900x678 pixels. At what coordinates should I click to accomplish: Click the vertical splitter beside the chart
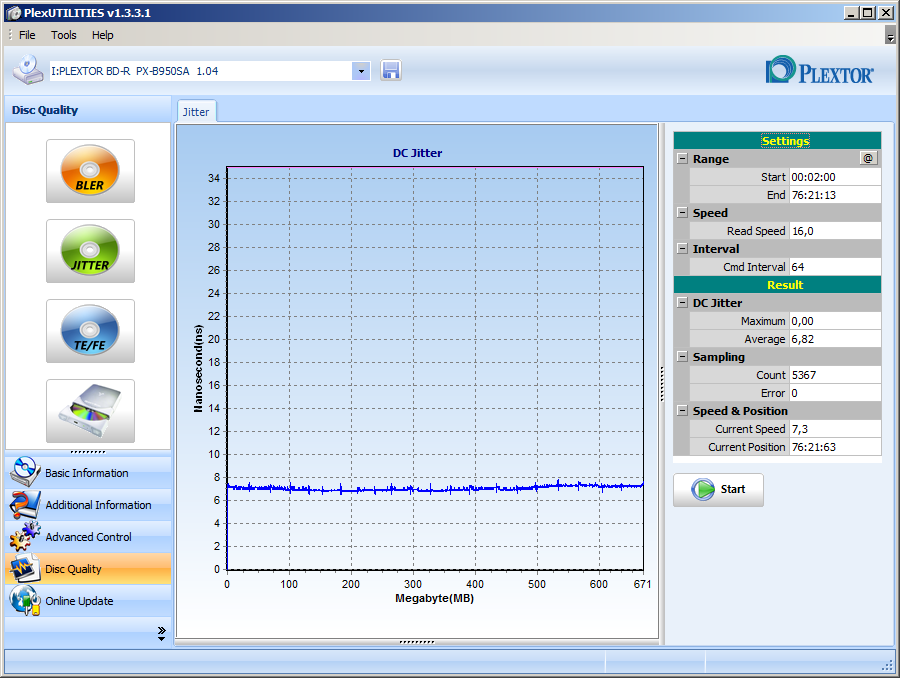click(x=662, y=383)
